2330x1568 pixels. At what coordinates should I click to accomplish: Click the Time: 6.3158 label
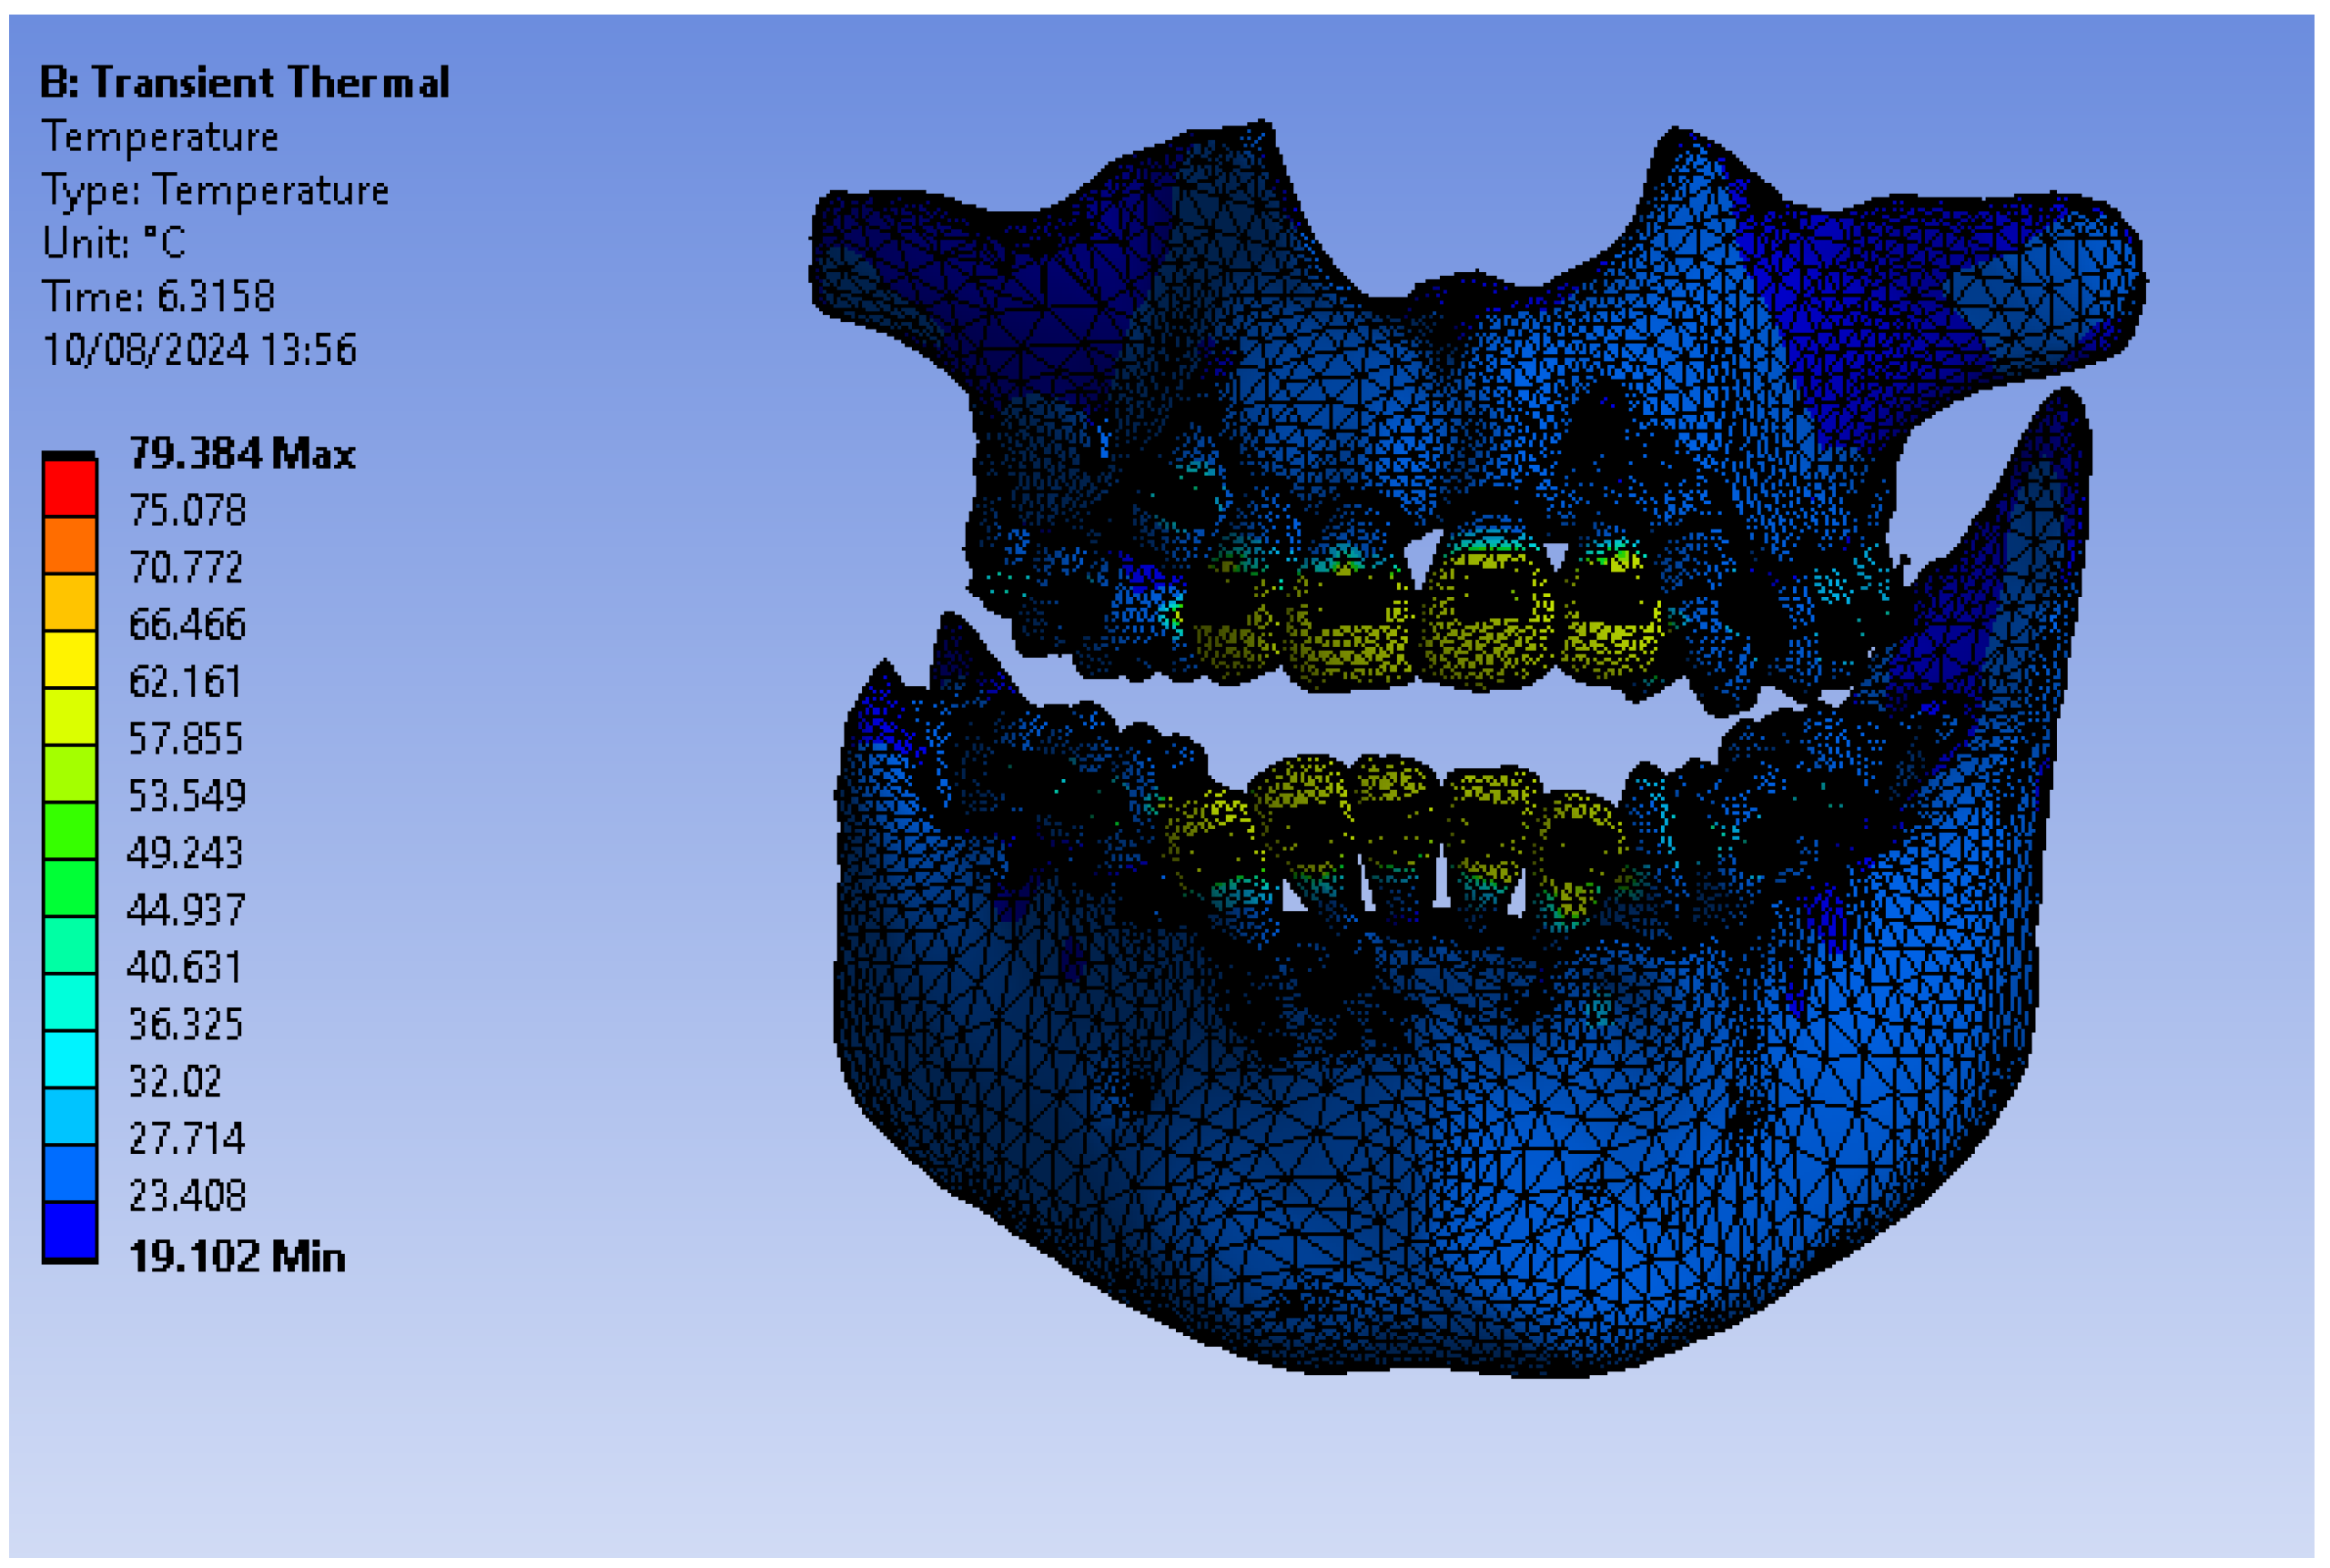158,297
